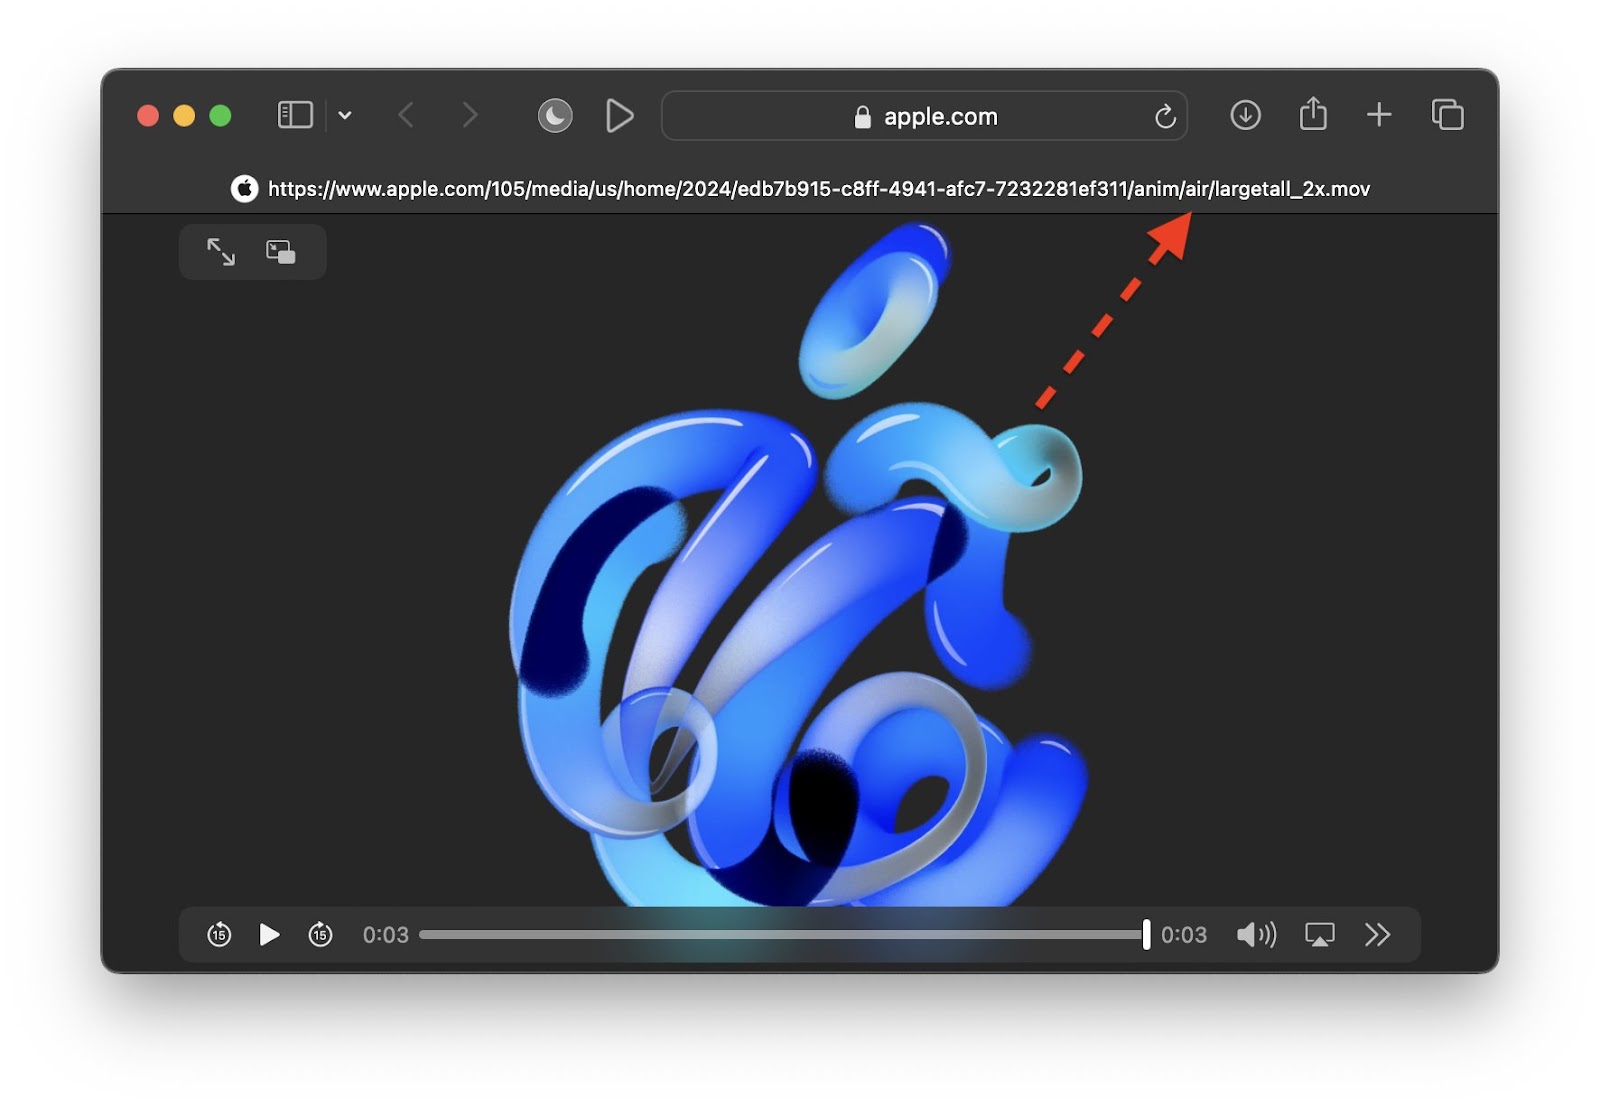This screenshot has height=1107, width=1600.
Task: Reload the page using the refresh icon
Action: [1165, 116]
